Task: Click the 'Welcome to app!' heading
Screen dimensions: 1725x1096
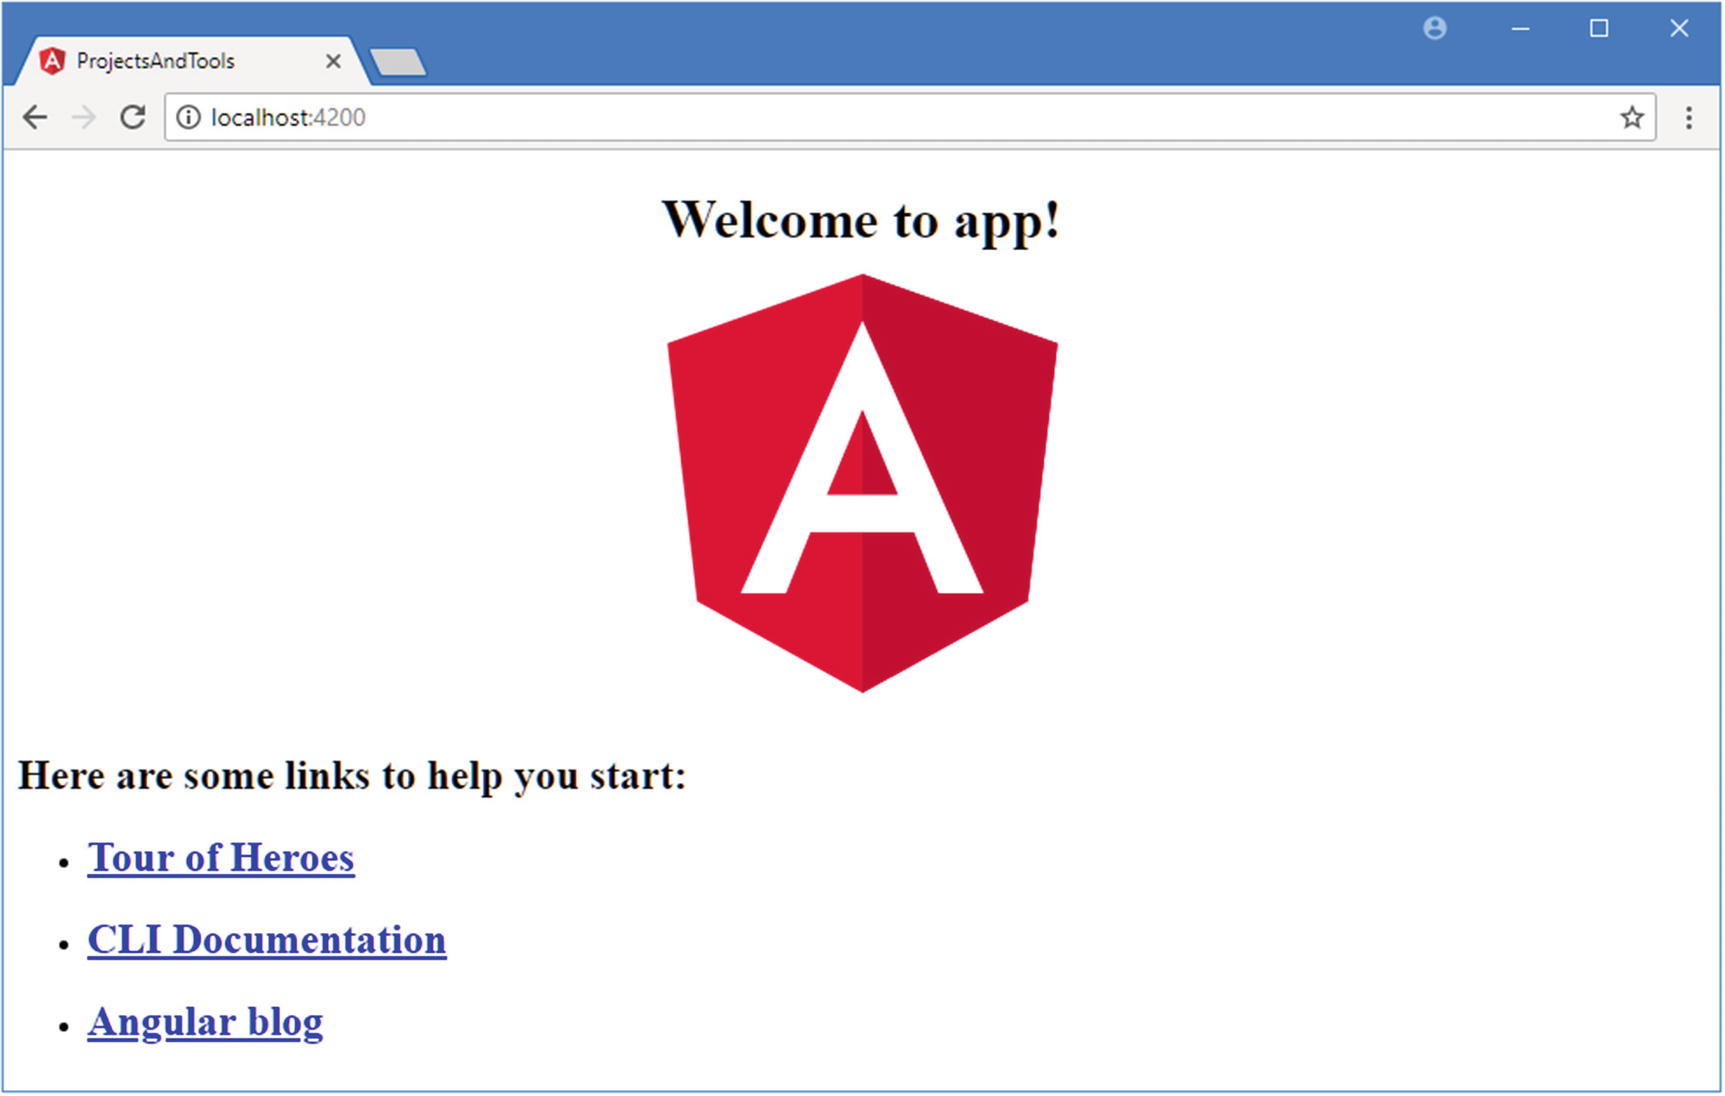Action: pos(861,220)
